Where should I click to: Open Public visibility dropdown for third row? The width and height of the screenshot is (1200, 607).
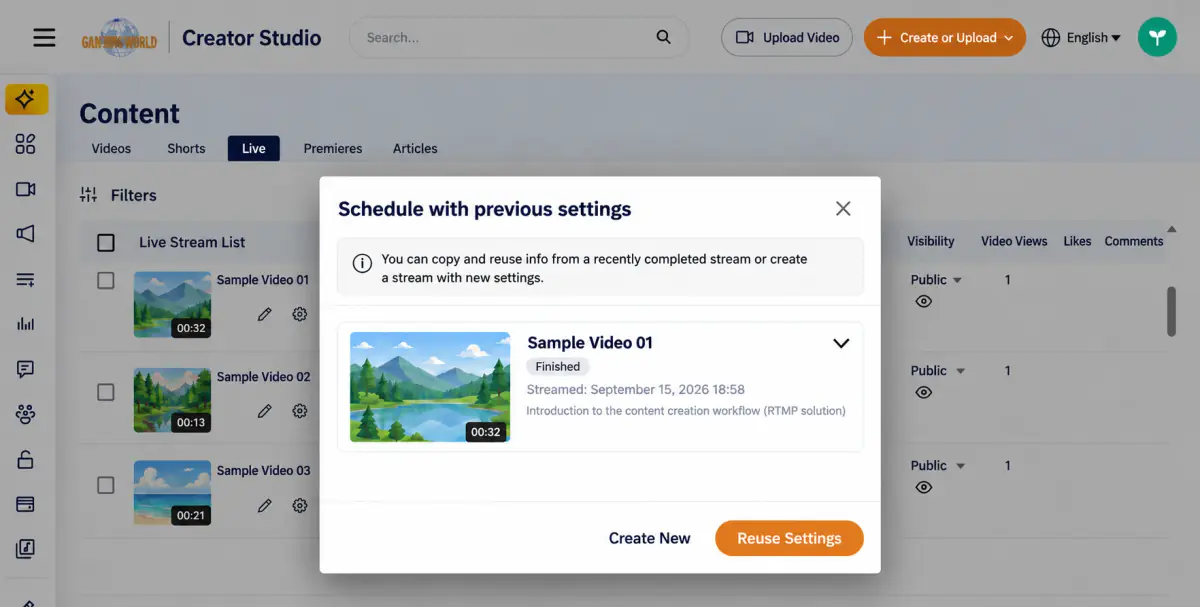click(937, 466)
